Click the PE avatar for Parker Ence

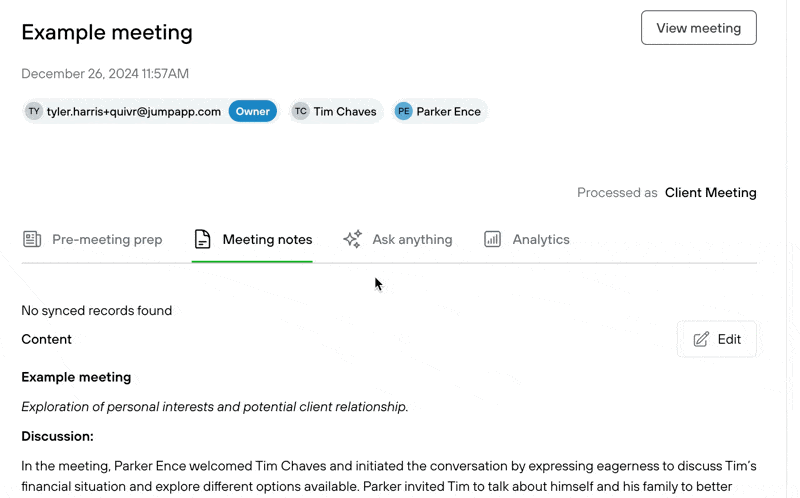point(404,111)
